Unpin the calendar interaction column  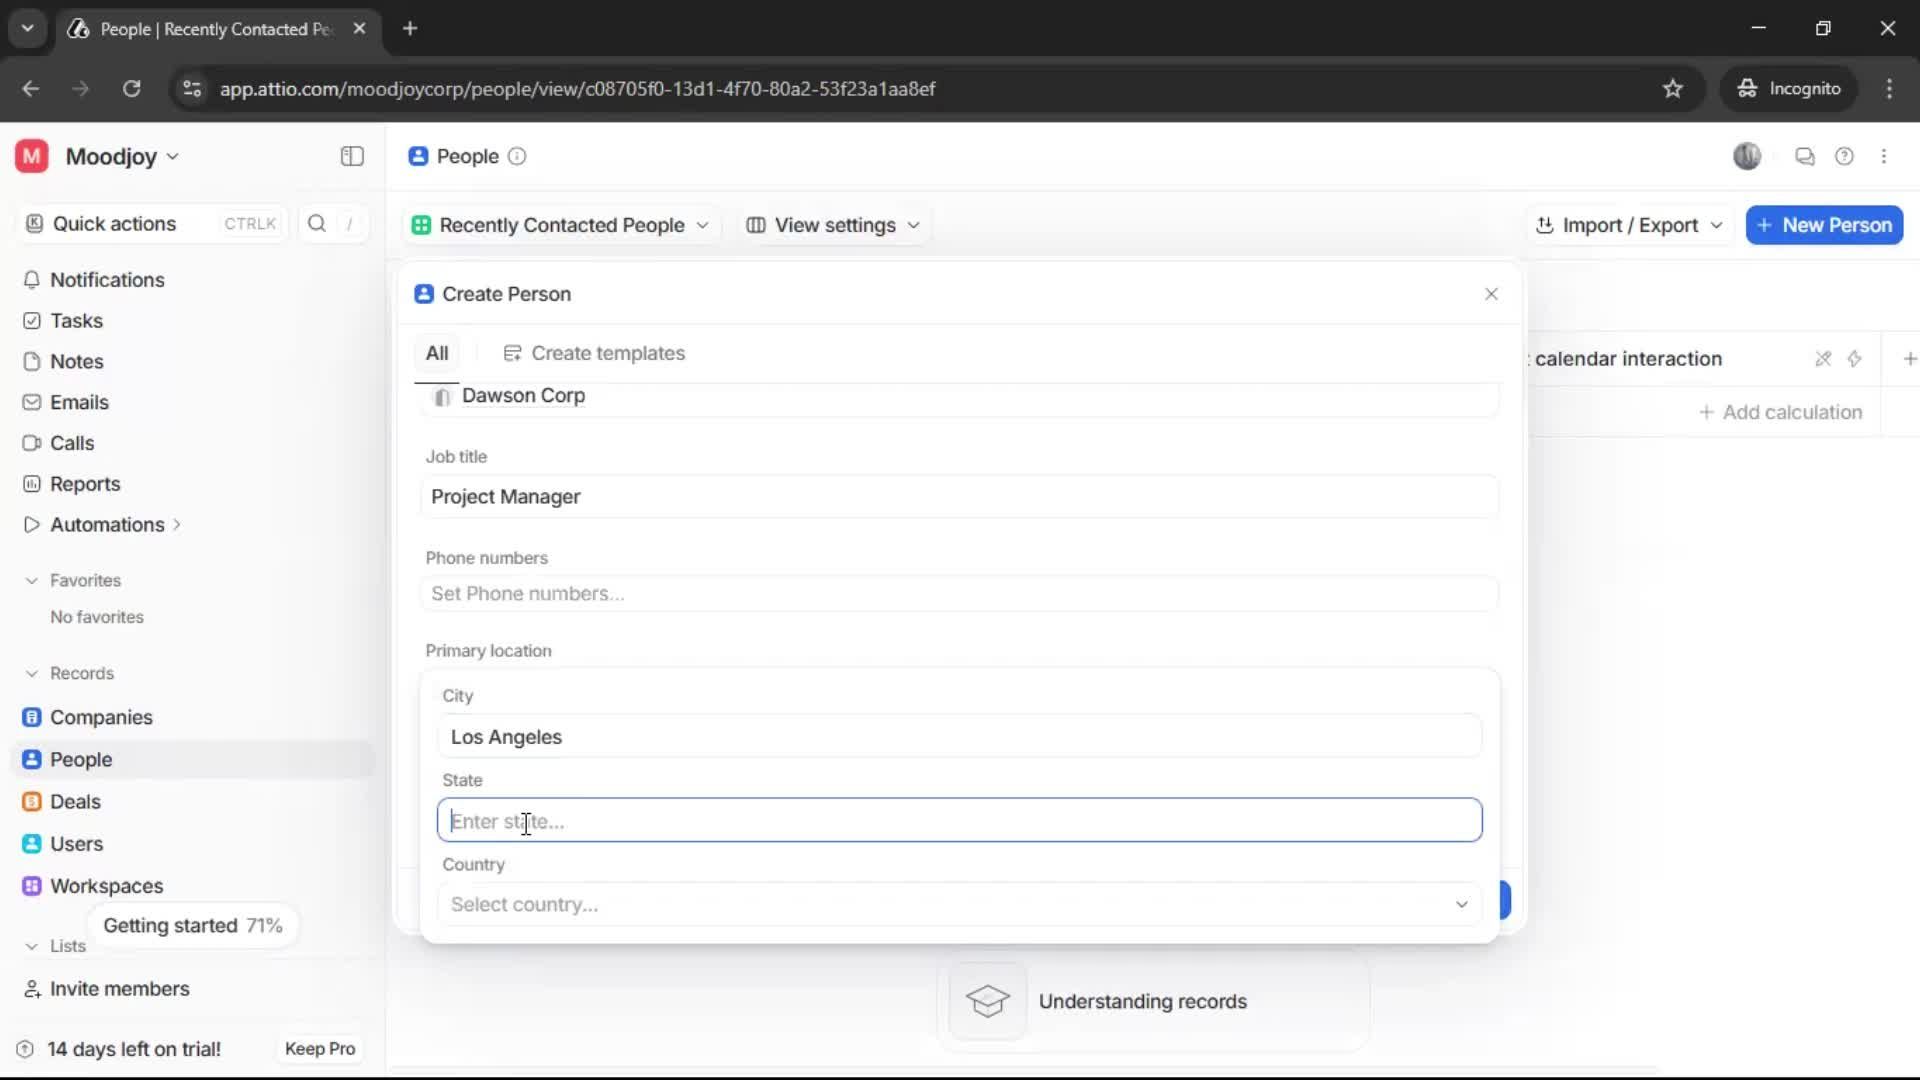coord(1823,358)
